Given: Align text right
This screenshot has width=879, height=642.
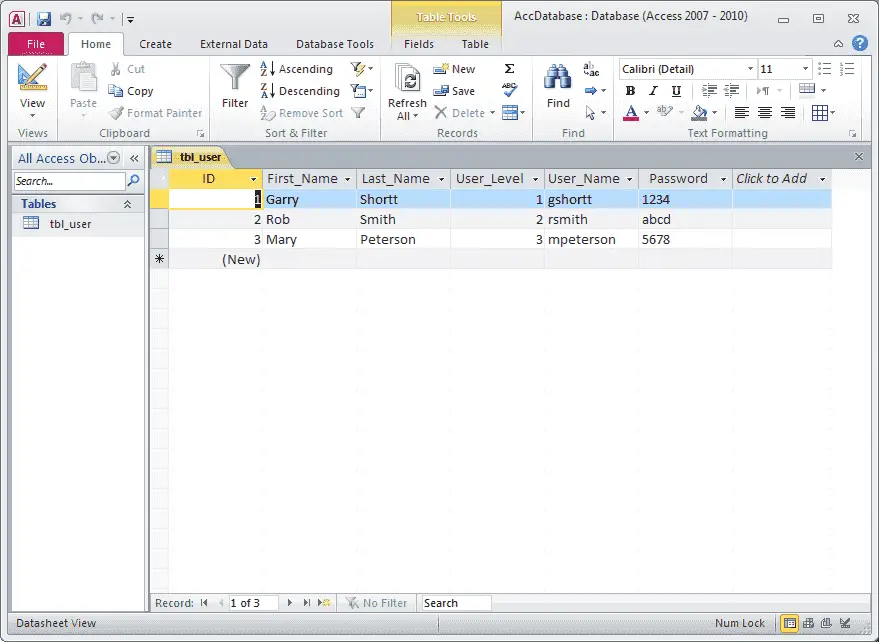Looking at the screenshot, I should (788, 113).
